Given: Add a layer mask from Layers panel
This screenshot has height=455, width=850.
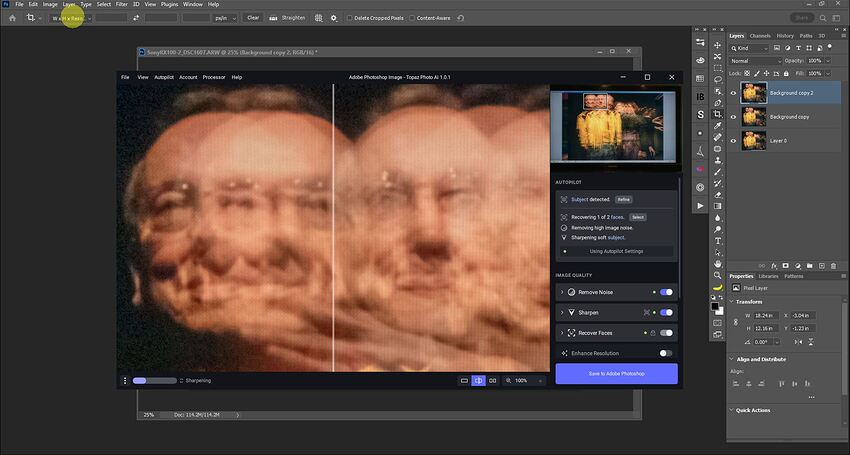Looking at the screenshot, I should 785,266.
